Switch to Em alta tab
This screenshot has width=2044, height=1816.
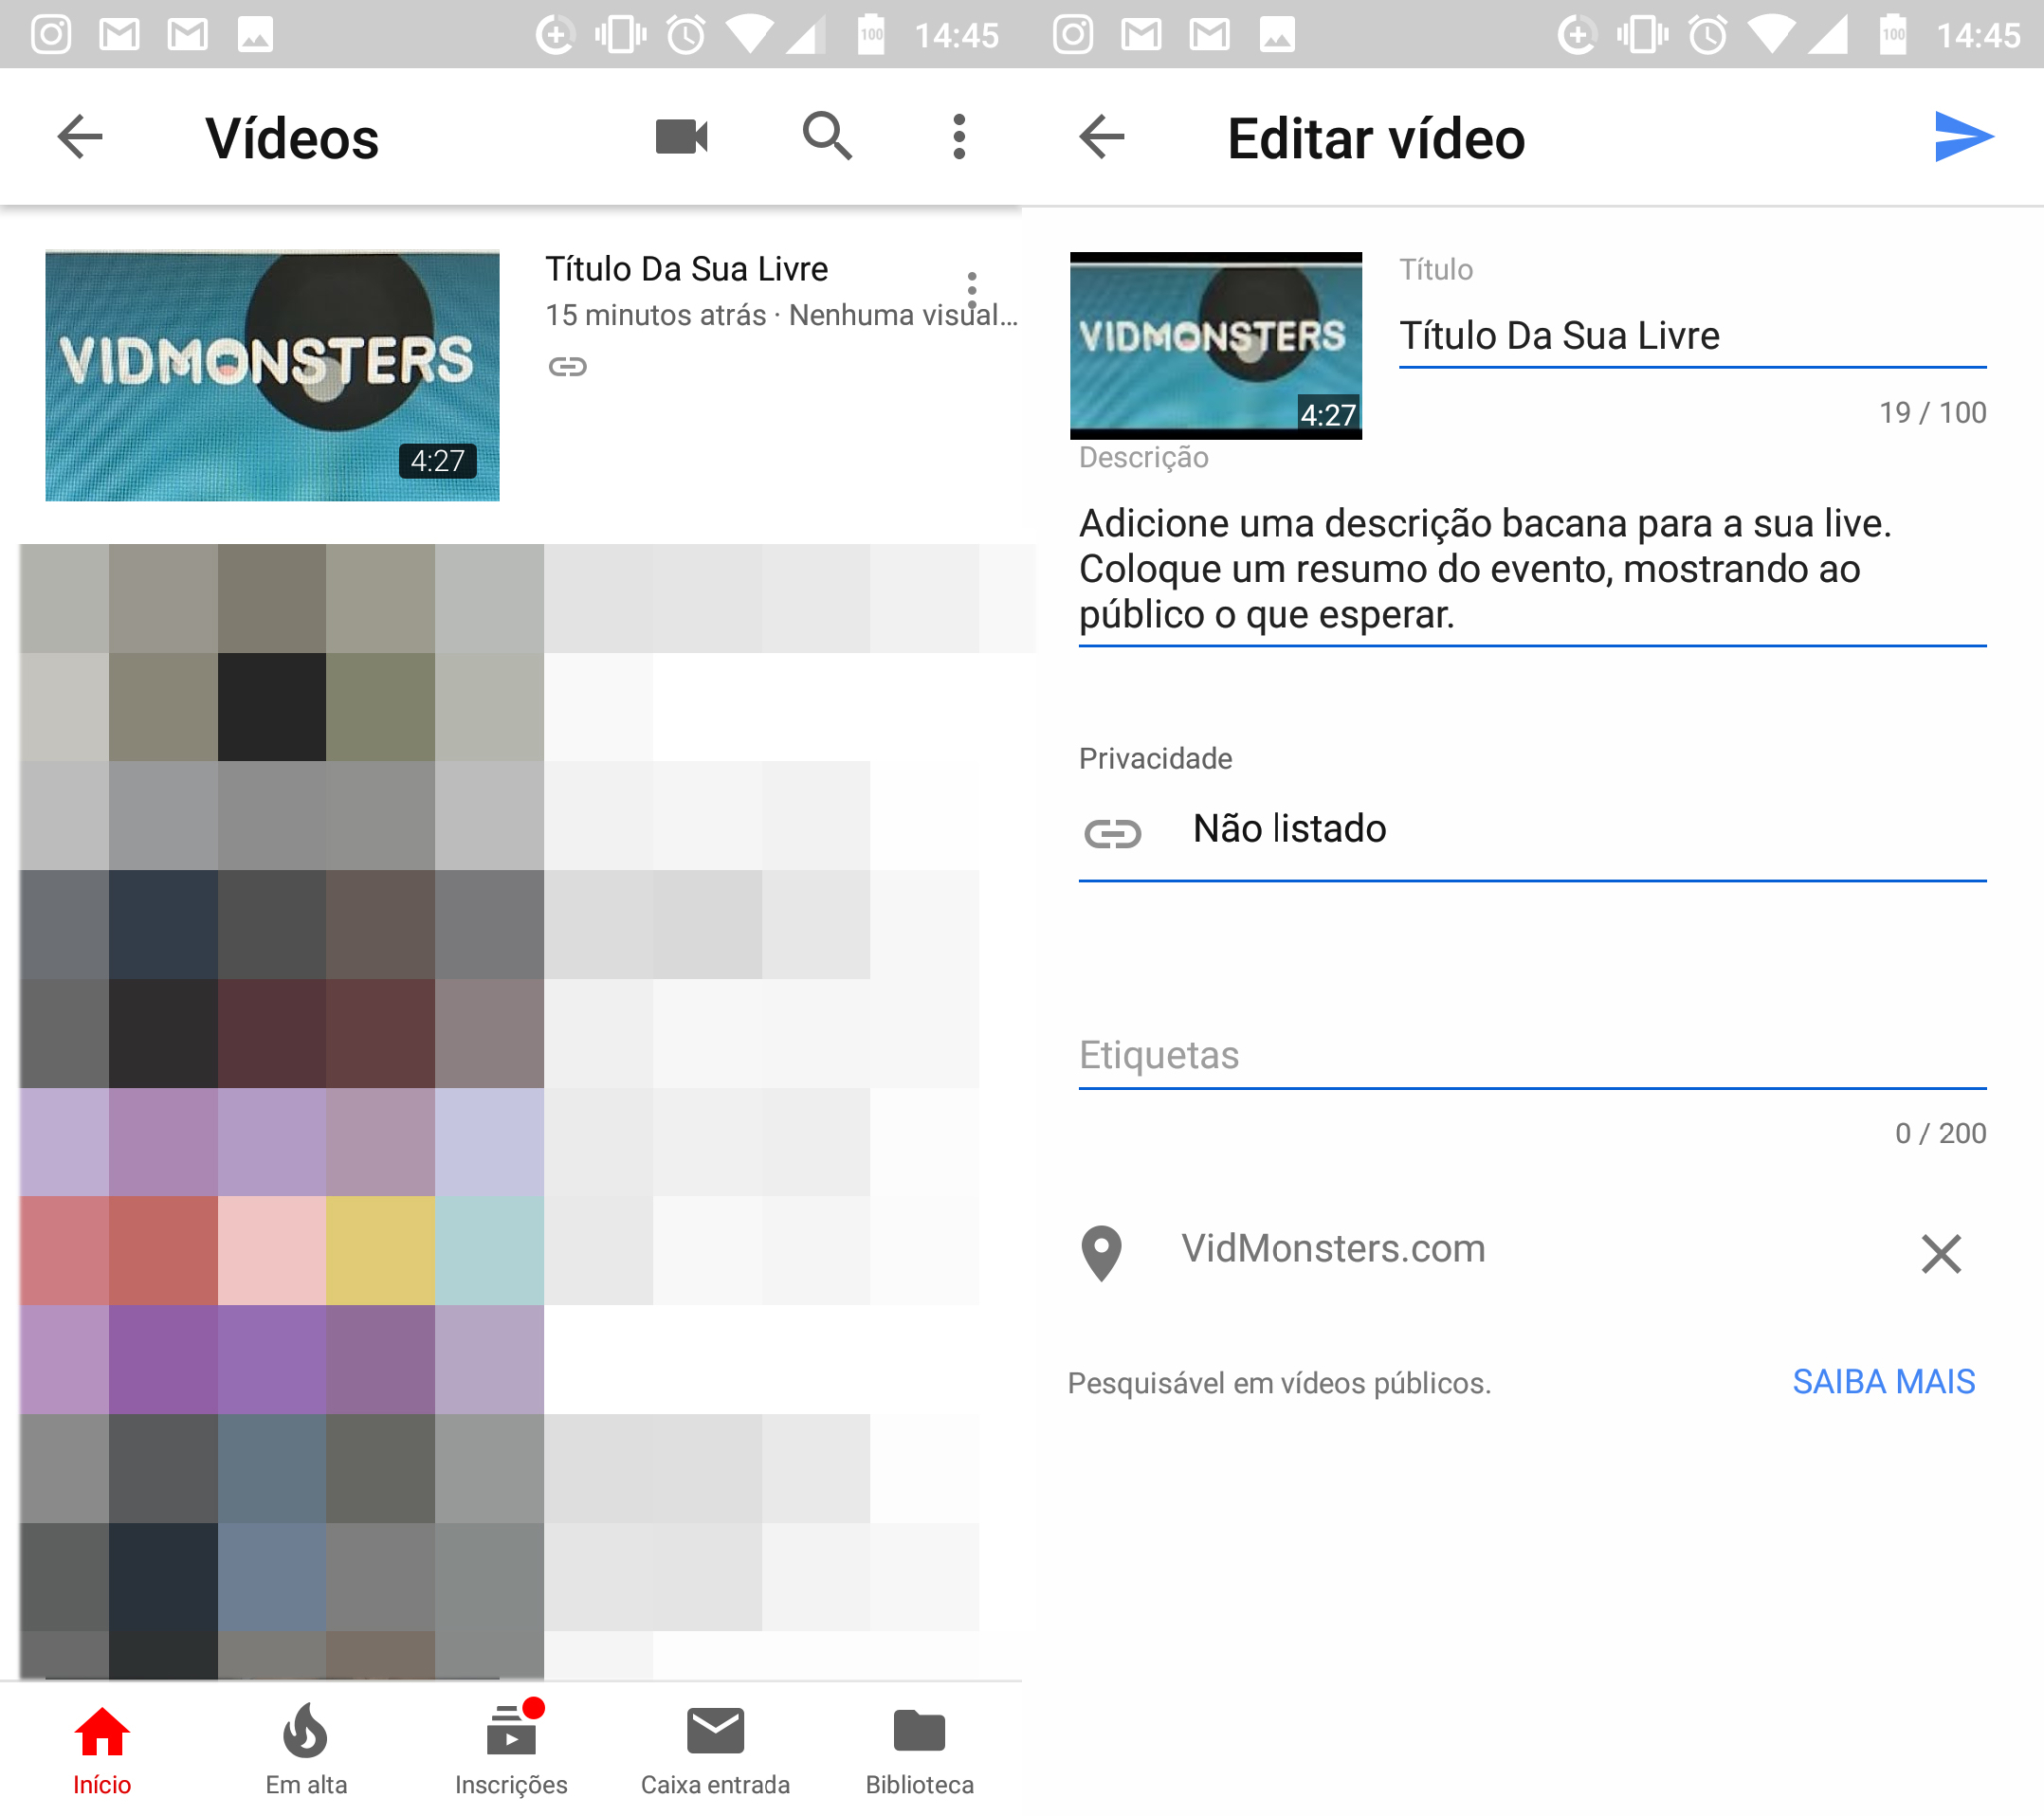point(306,1750)
